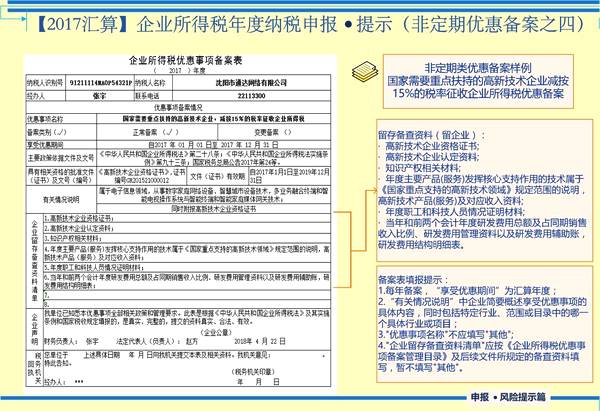Click heading 备案表填报提示：

click(413, 280)
